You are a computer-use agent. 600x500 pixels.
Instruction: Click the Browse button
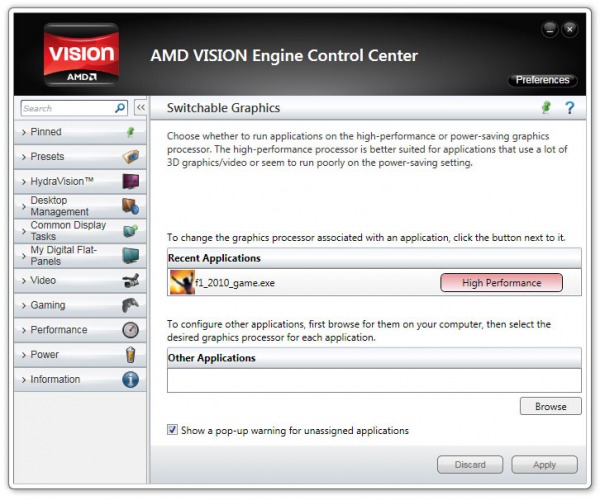pyautogui.click(x=550, y=407)
